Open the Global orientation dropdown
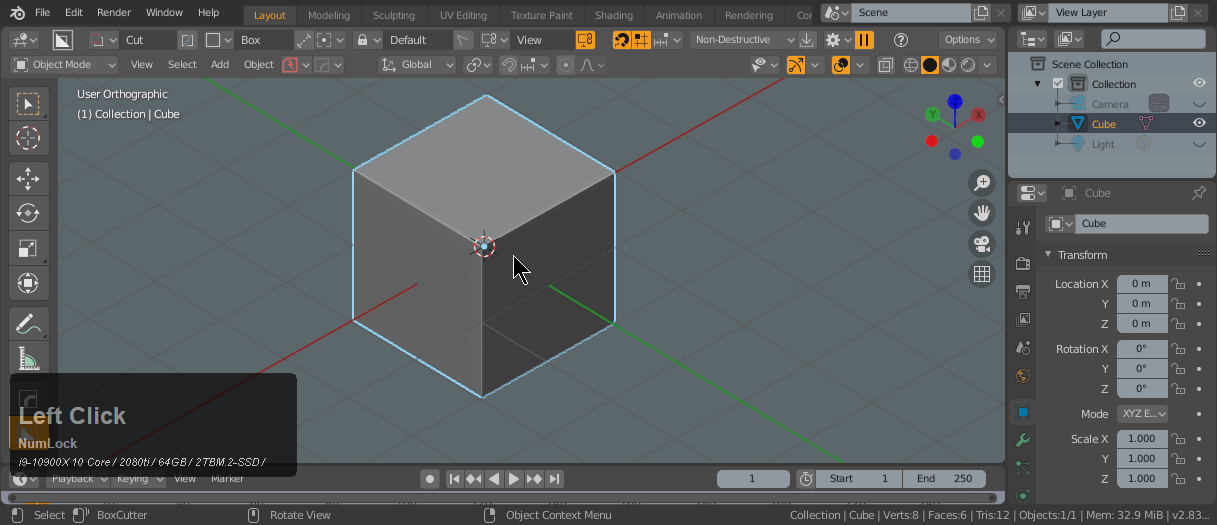Viewport: 1217px width, 525px height. (x=417, y=64)
